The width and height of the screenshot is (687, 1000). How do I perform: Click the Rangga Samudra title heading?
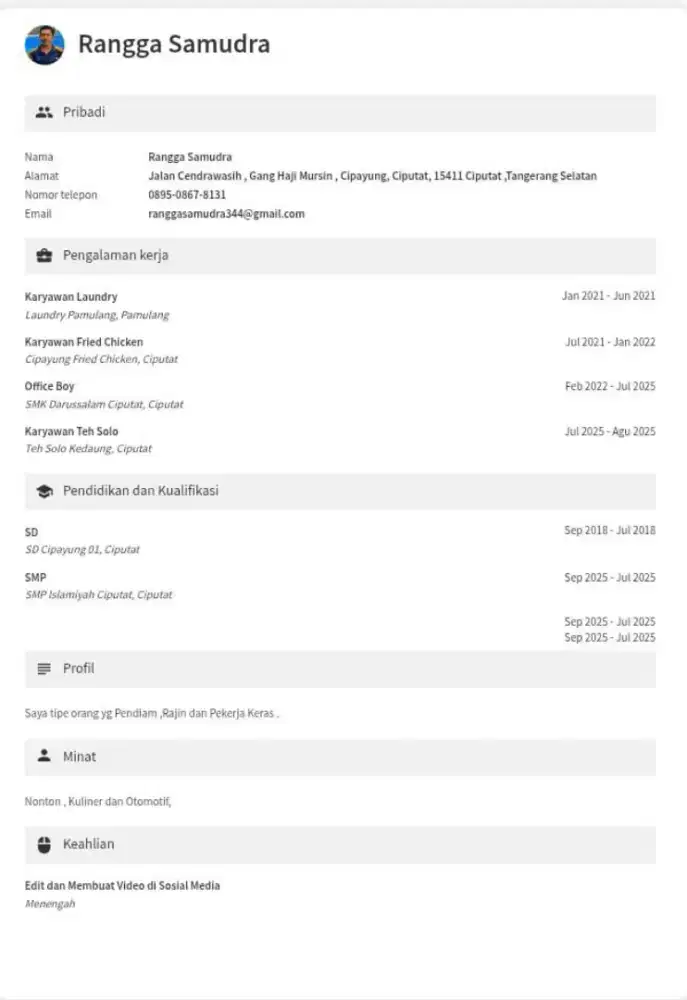tap(174, 45)
